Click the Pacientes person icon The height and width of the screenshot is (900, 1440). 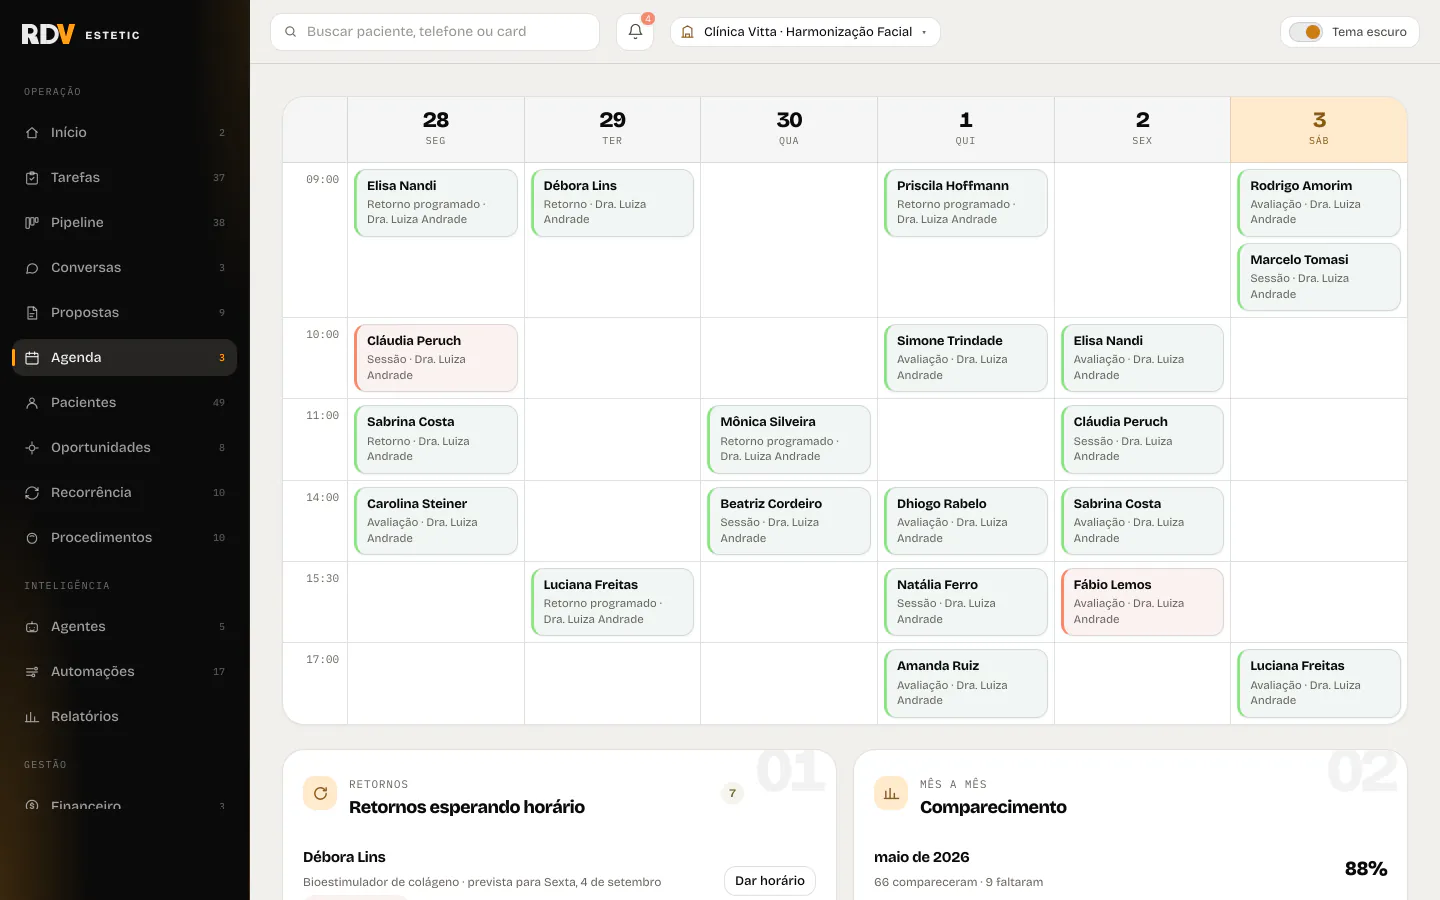pyautogui.click(x=32, y=403)
